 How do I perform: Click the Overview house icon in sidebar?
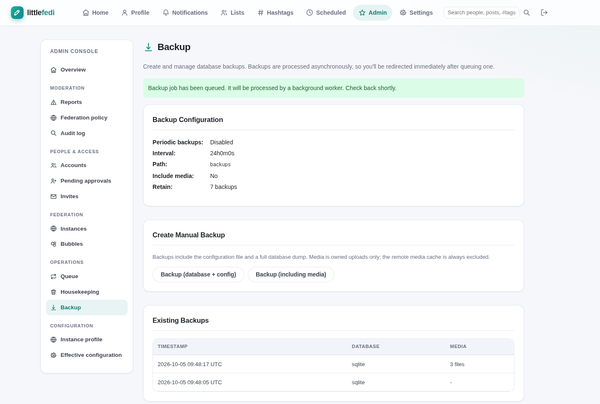[x=54, y=70]
